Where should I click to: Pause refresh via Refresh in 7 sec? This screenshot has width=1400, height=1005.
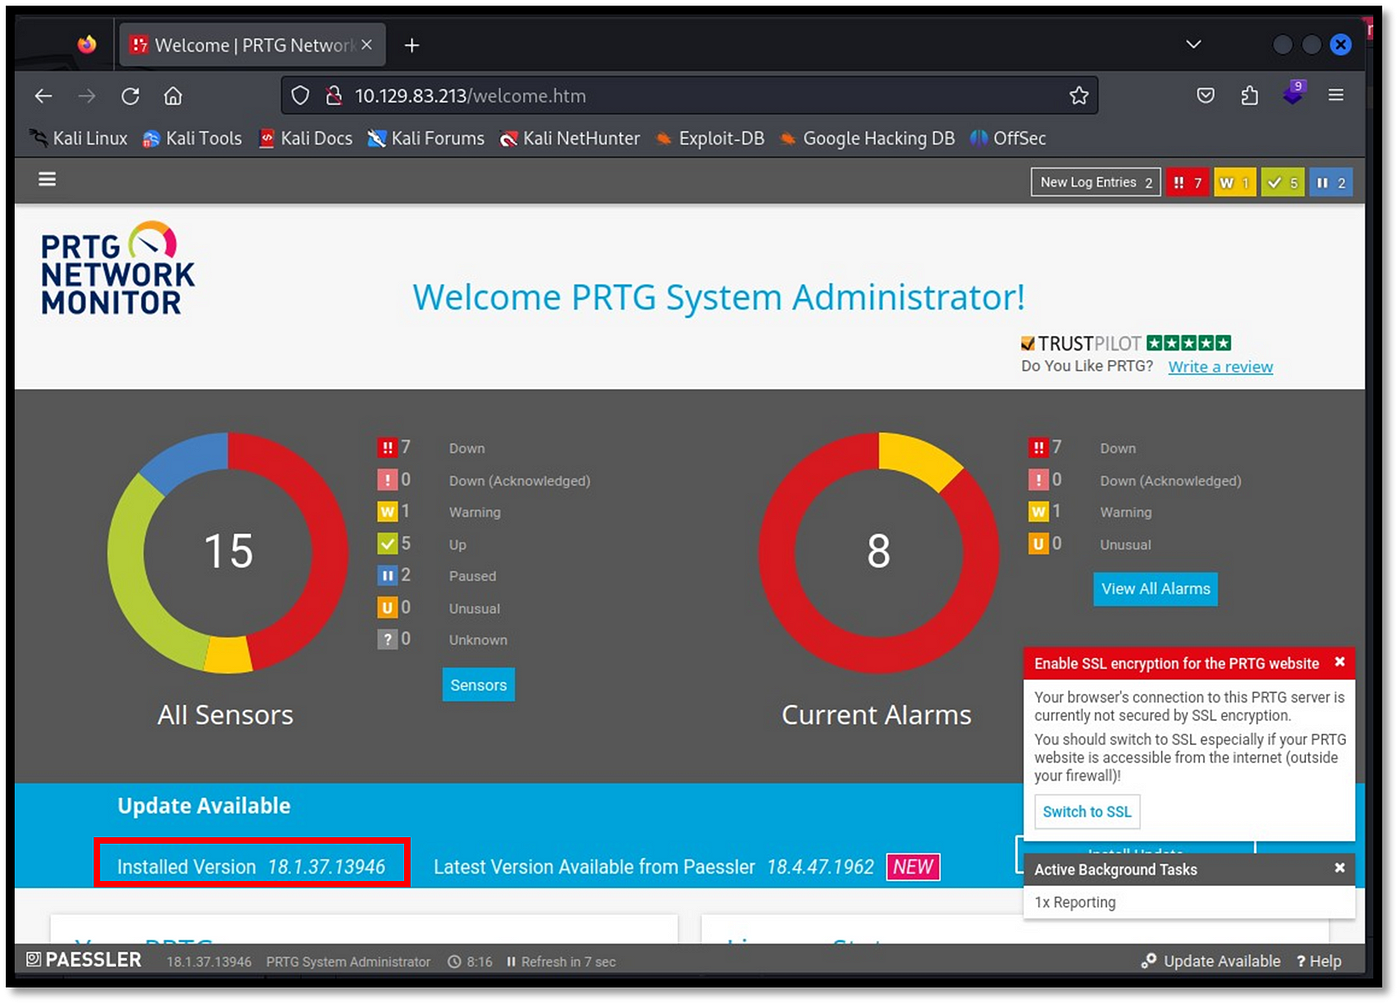click(561, 962)
